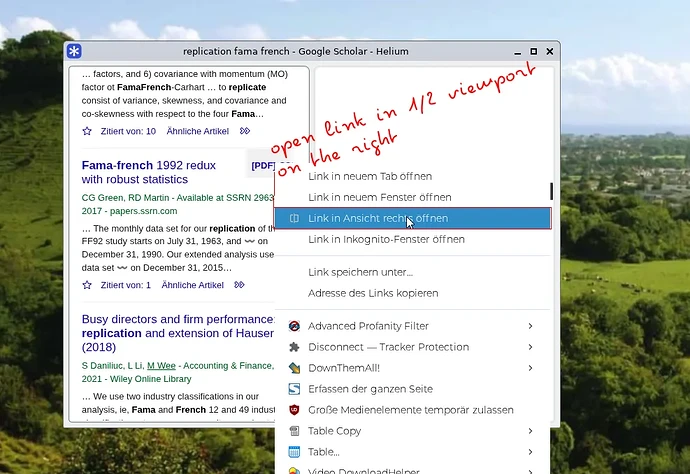The width and height of the screenshot is (690, 474).
Task: Open 'Zitiert von: 1' link
Action: pos(125,285)
